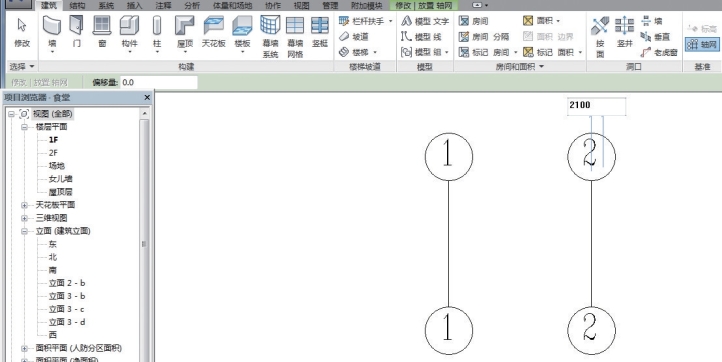This screenshot has height=362, width=722.
Task: Open the 2F floor plan view
Action: tap(53, 152)
